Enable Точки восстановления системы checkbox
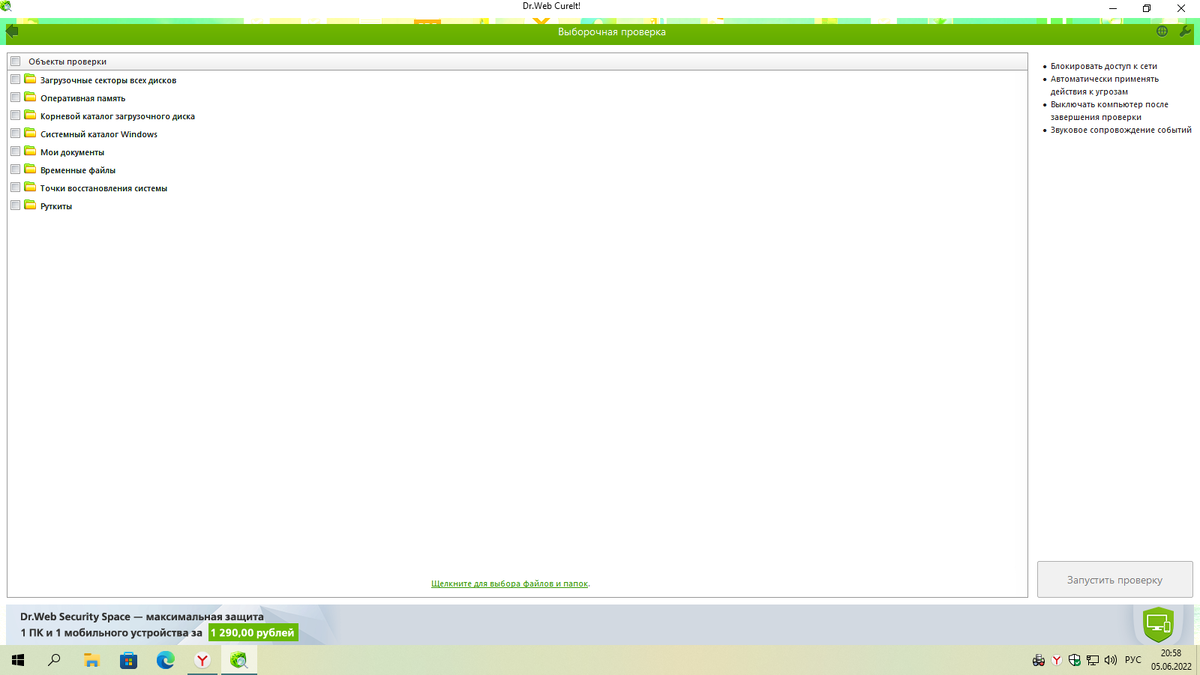1200x675 pixels. [x=15, y=188]
